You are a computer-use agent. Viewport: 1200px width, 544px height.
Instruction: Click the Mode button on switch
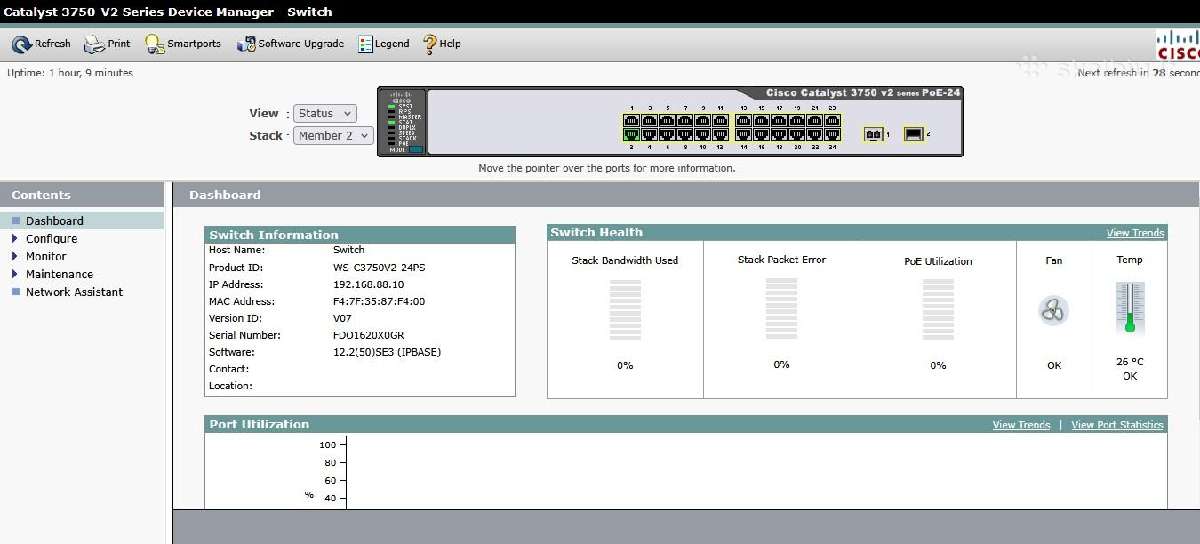[x=415, y=149]
